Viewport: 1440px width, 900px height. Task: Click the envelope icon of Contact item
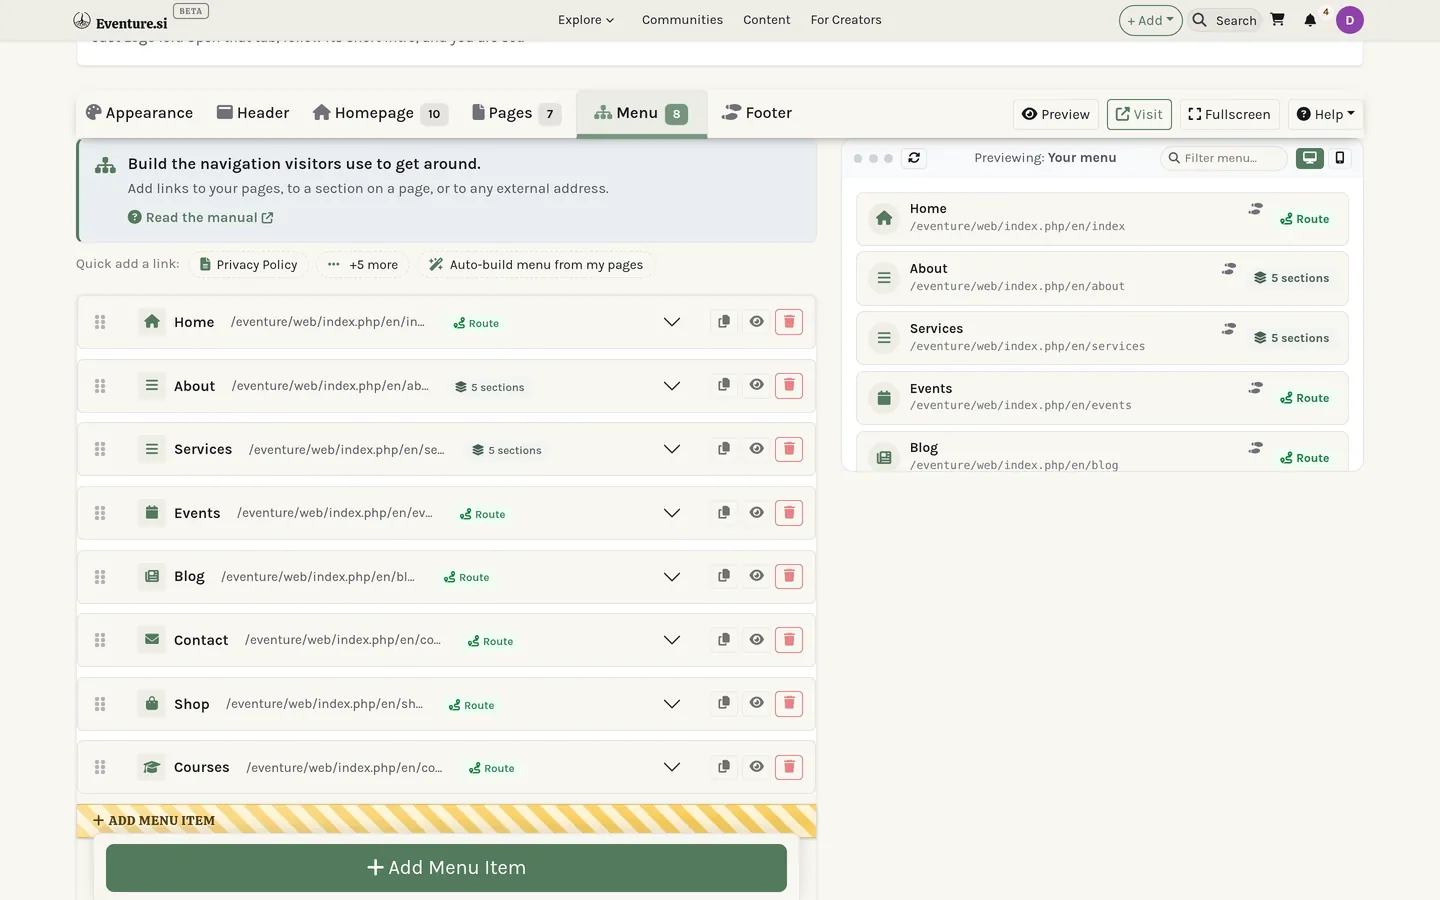click(x=152, y=639)
